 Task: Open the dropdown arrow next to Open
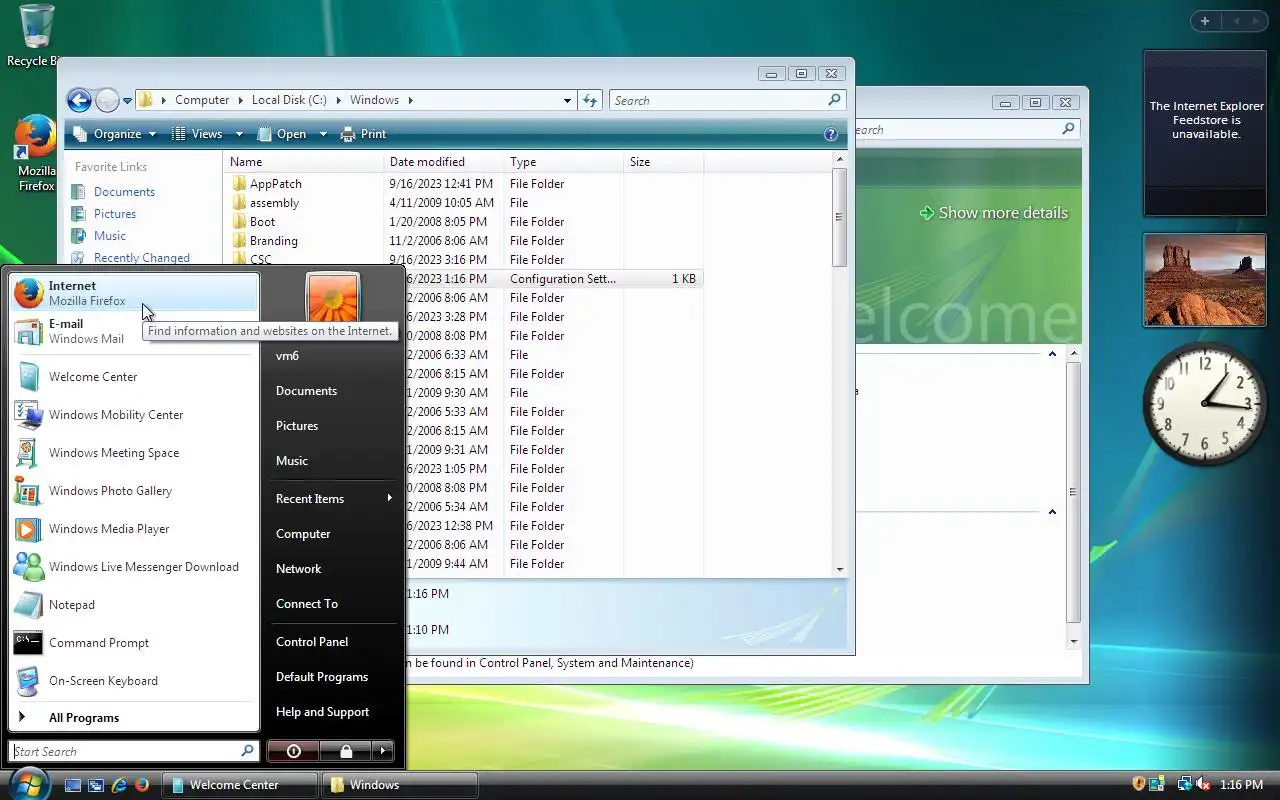click(x=323, y=134)
